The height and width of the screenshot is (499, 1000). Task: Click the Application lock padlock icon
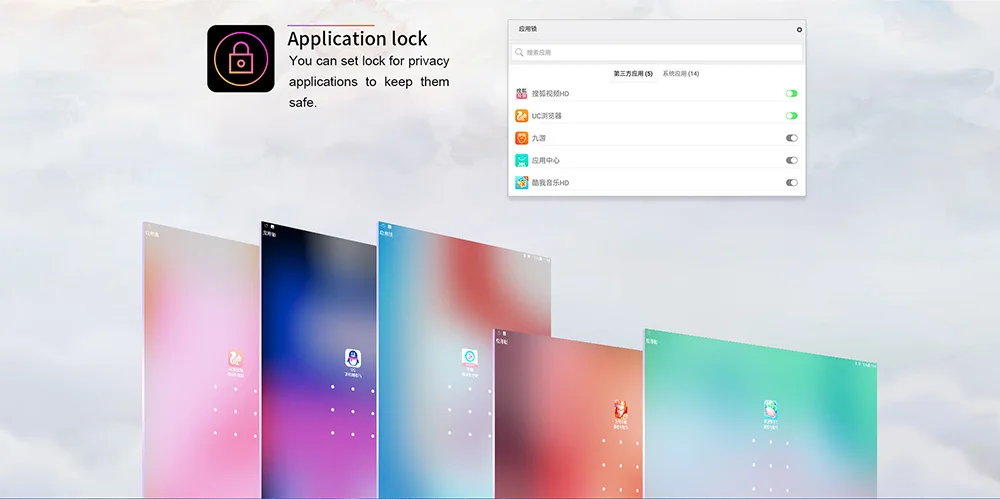click(240, 59)
